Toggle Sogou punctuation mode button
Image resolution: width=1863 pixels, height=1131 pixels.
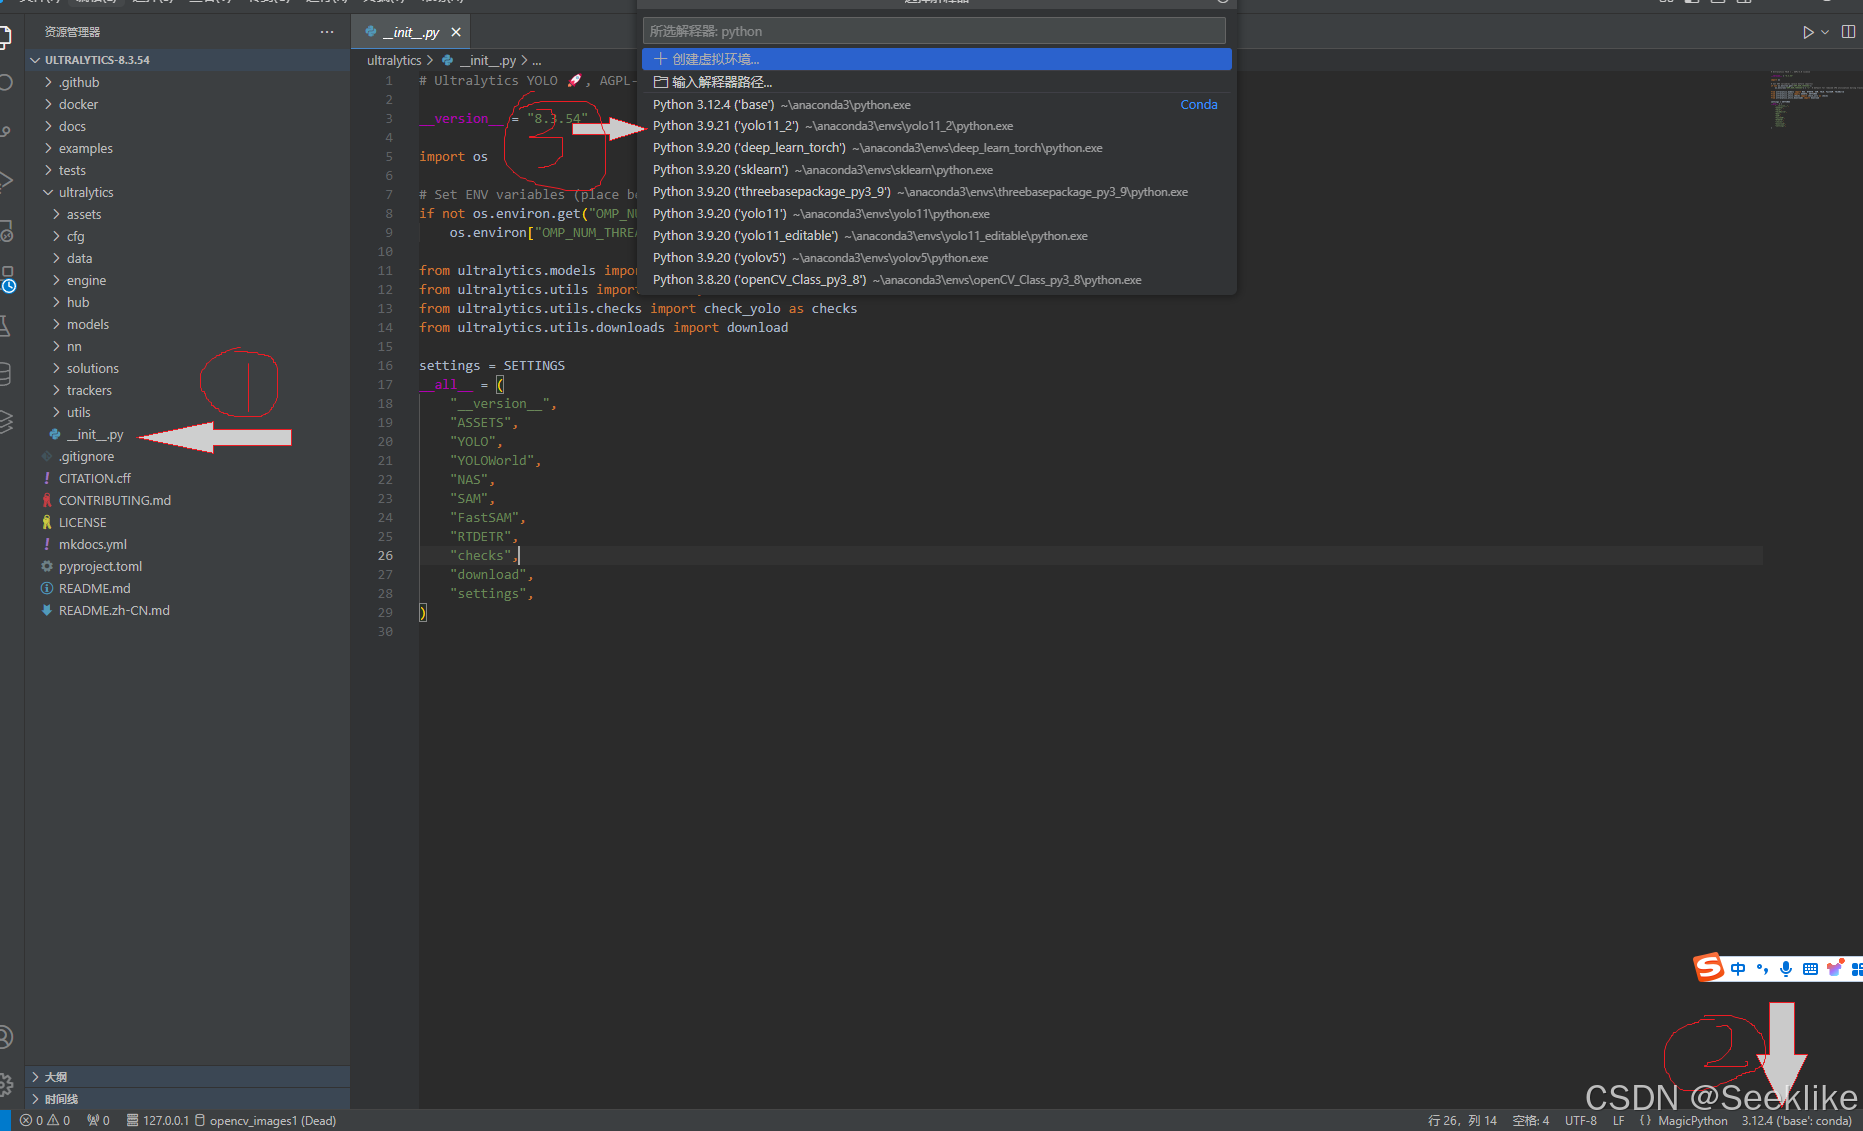click(1762, 968)
